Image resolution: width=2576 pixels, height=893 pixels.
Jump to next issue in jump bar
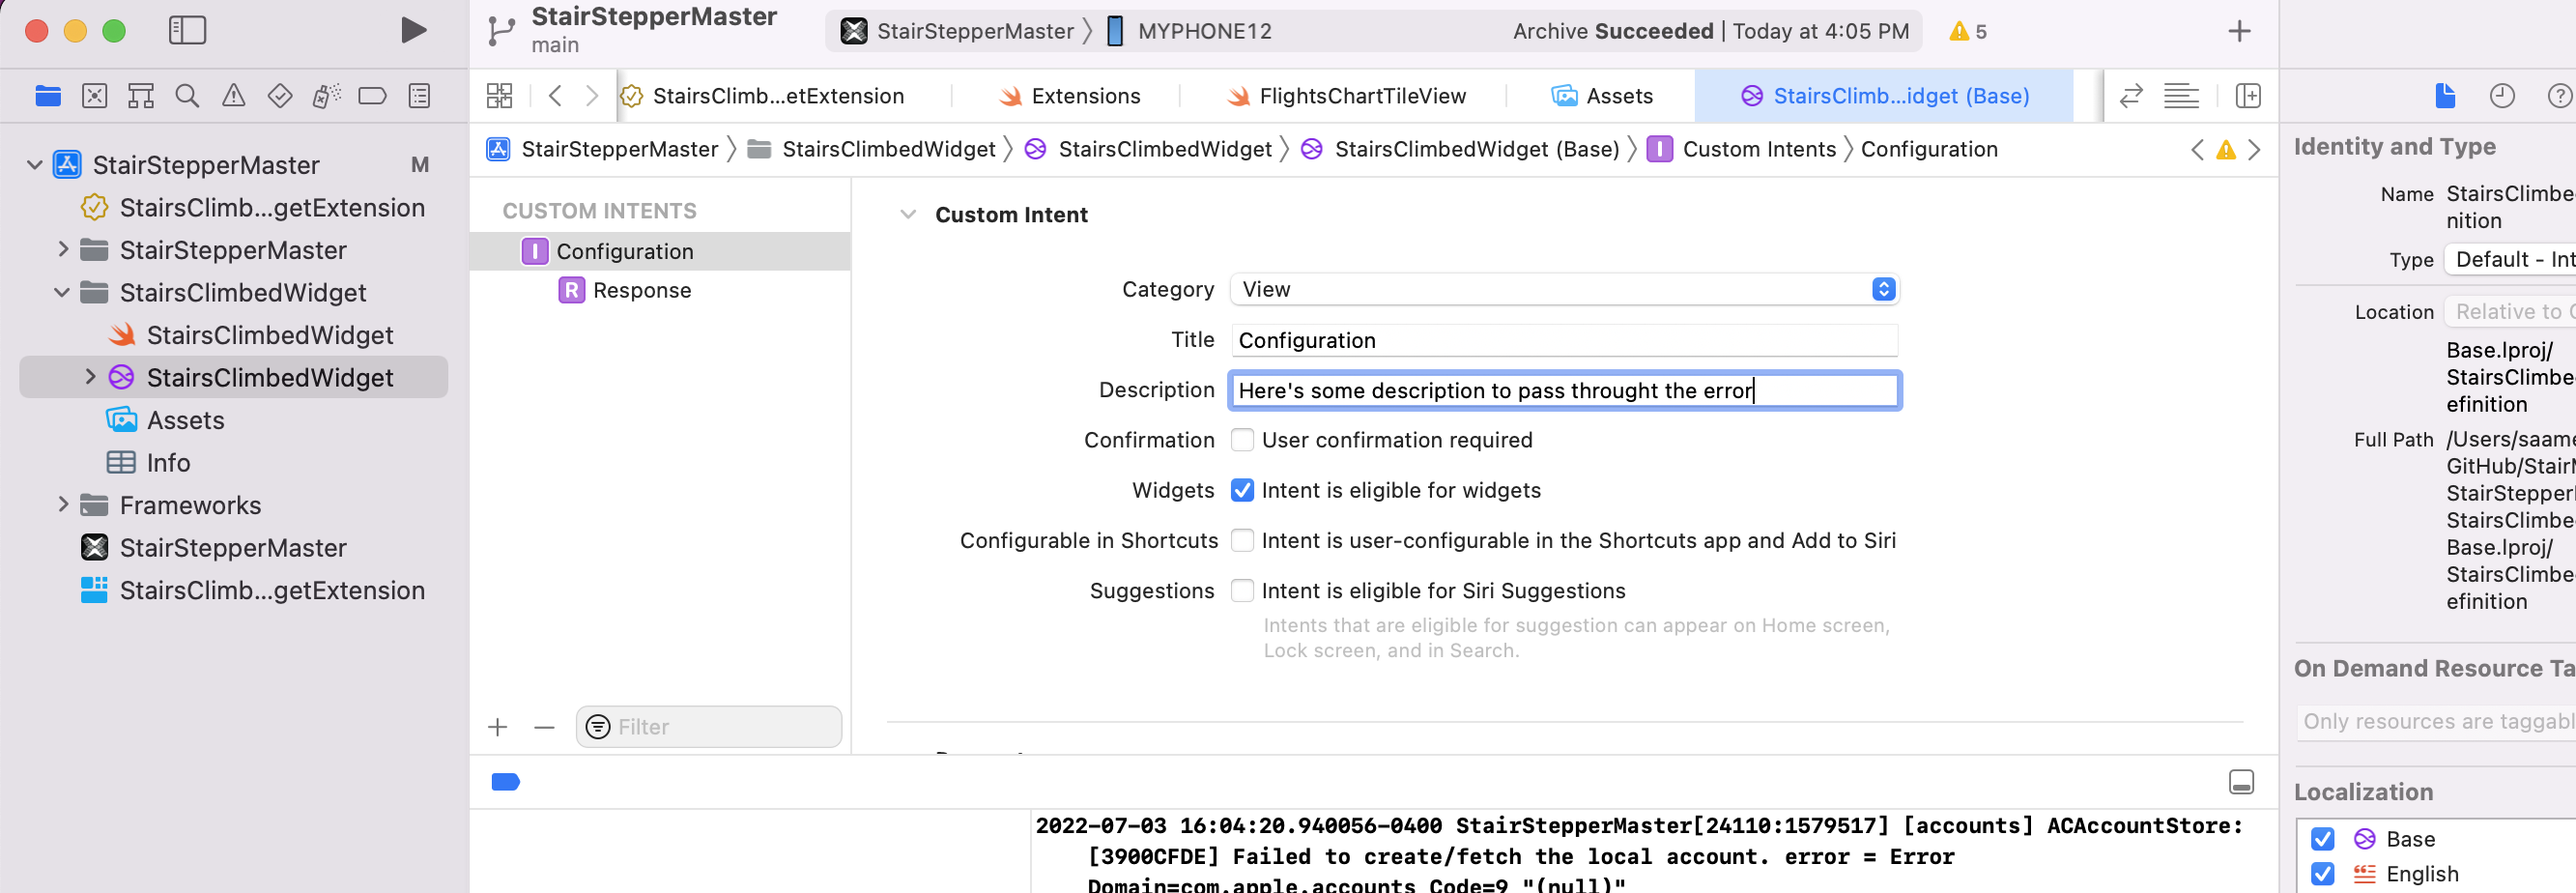[2254, 150]
